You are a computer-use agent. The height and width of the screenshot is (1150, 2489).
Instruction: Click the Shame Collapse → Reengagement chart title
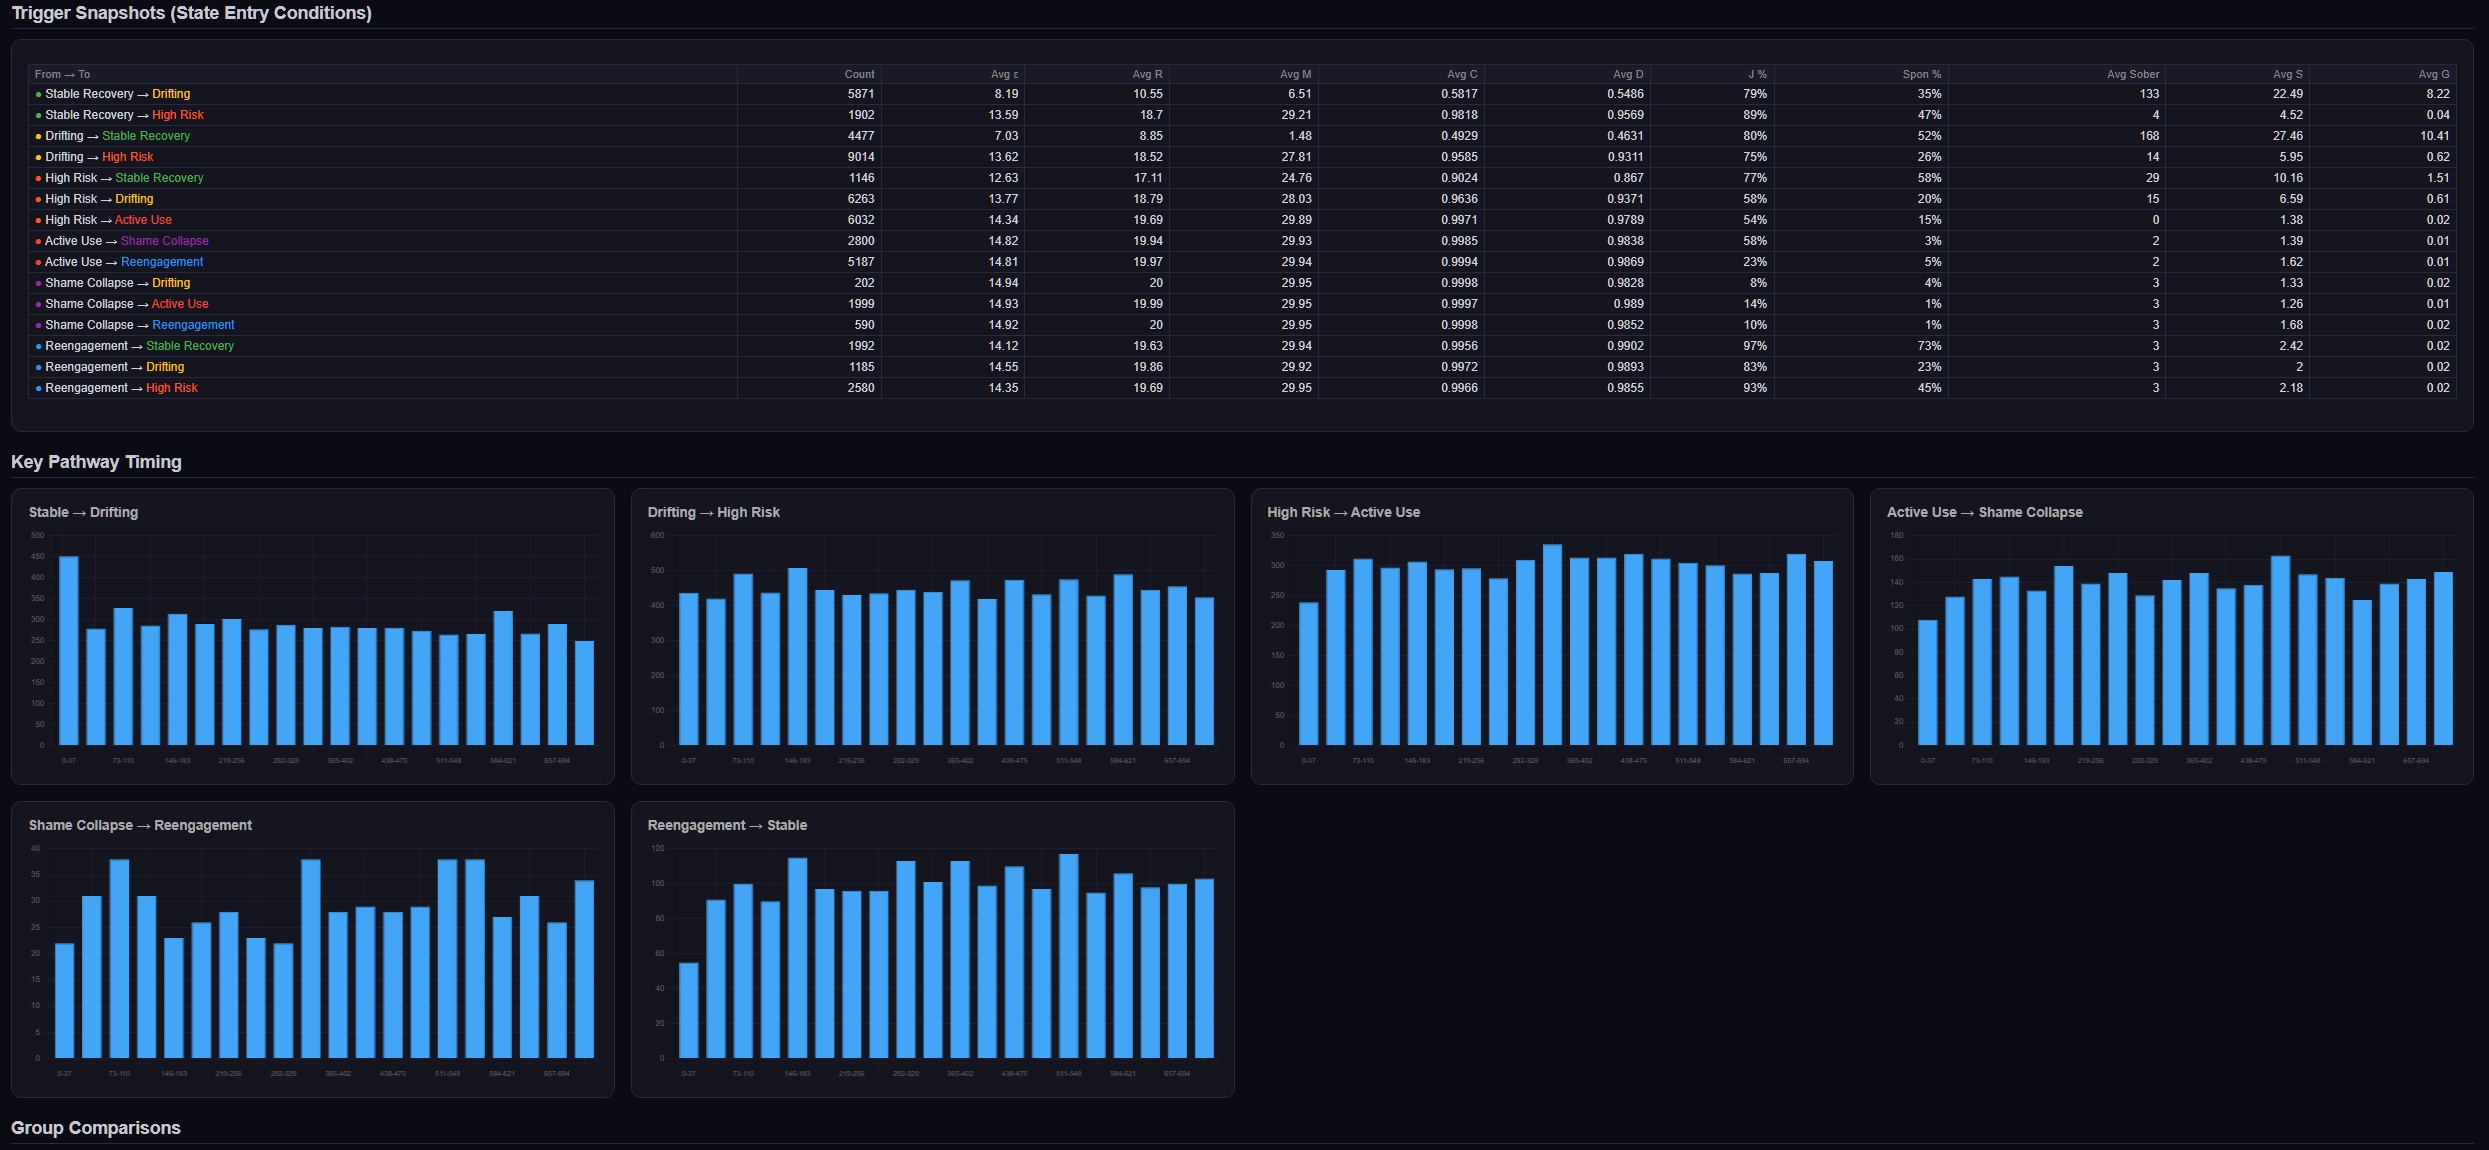[x=140, y=825]
